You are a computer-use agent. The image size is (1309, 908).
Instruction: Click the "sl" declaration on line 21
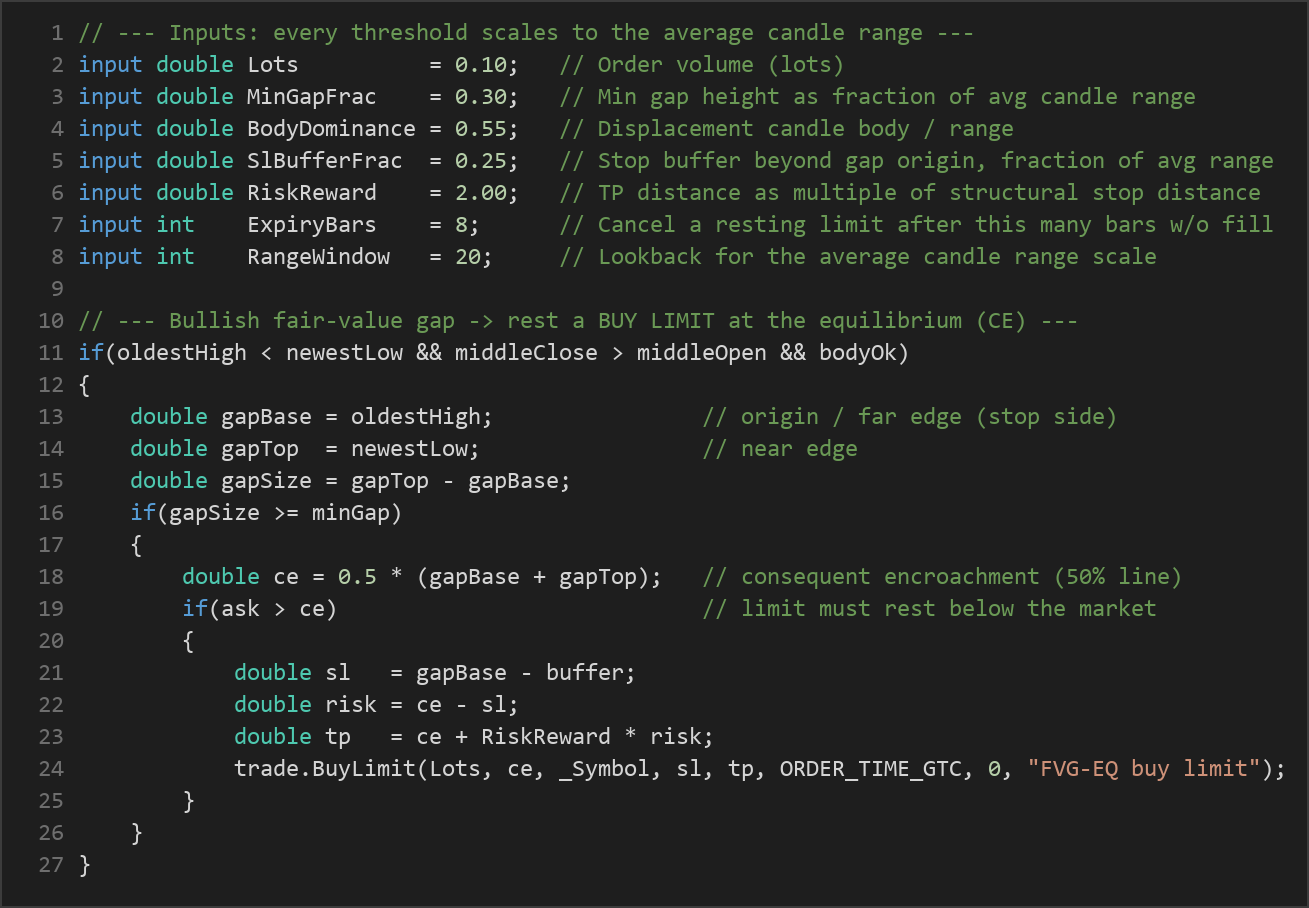[x=338, y=673]
